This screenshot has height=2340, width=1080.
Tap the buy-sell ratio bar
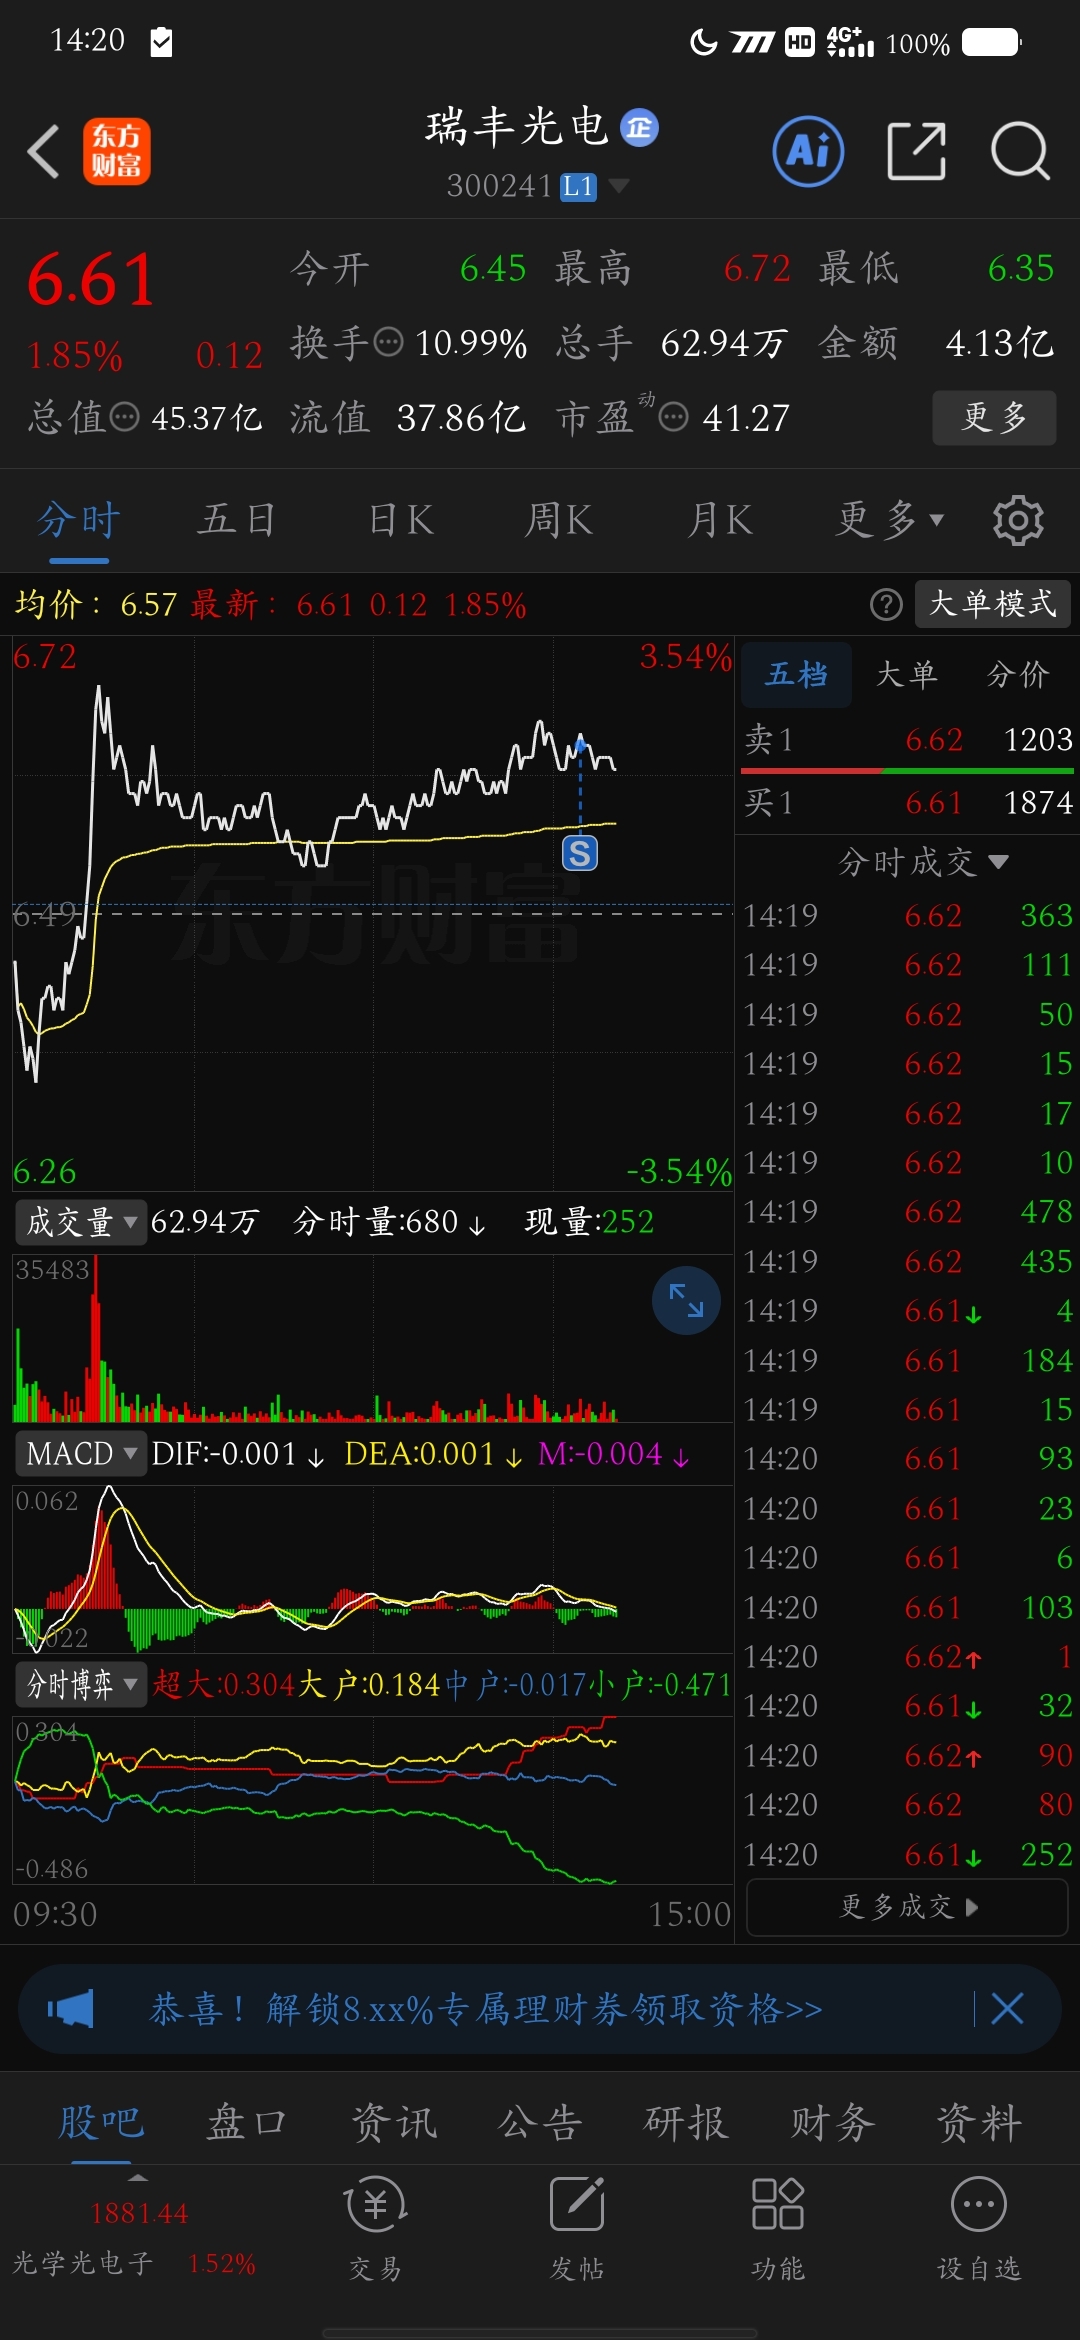click(907, 771)
